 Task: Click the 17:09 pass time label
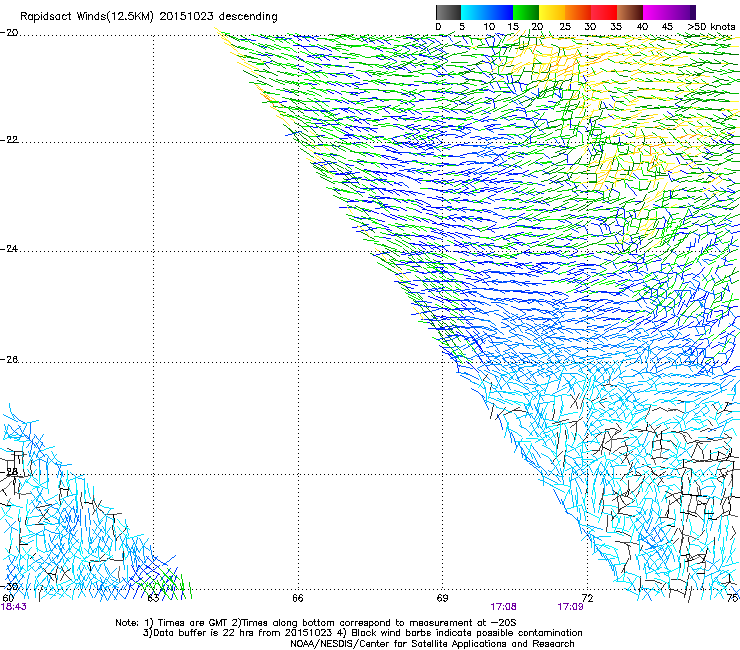pos(570,607)
